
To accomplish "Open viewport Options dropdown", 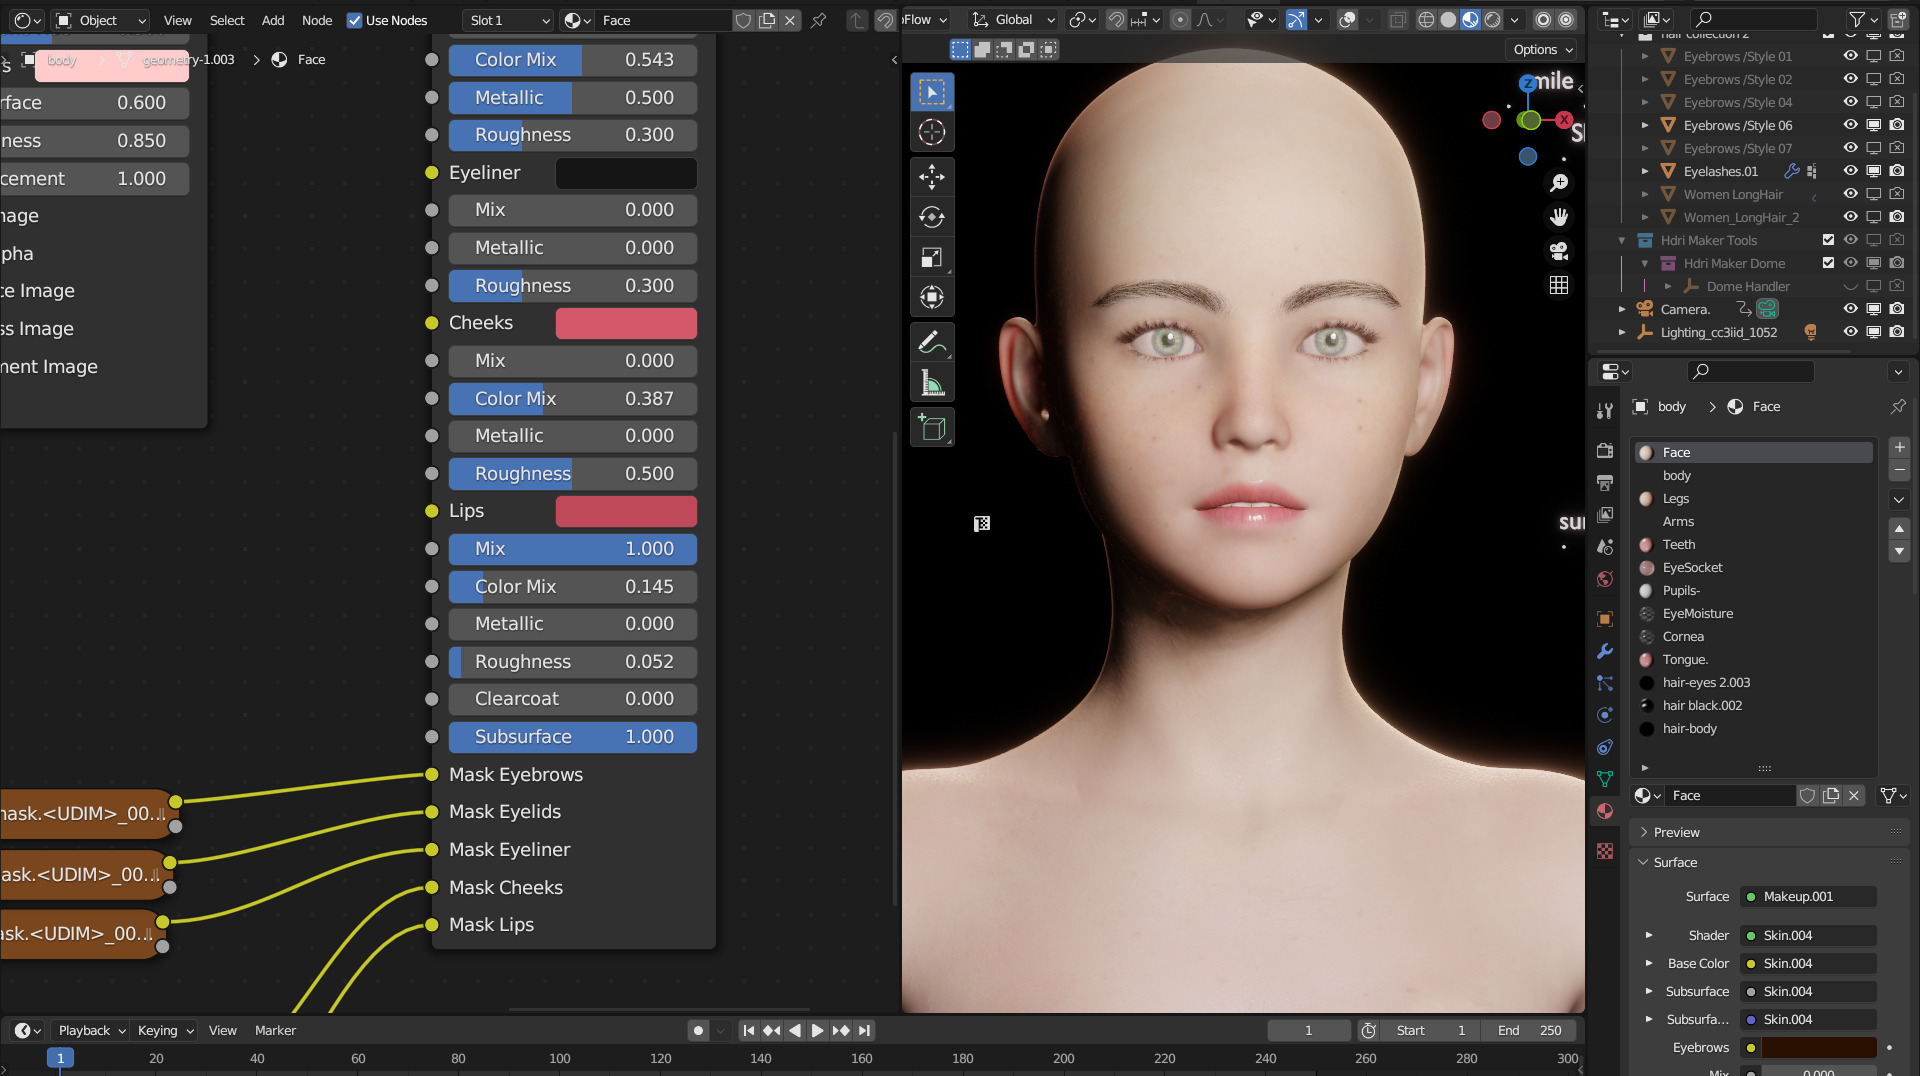I will pyautogui.click(x=1543, y=49).
